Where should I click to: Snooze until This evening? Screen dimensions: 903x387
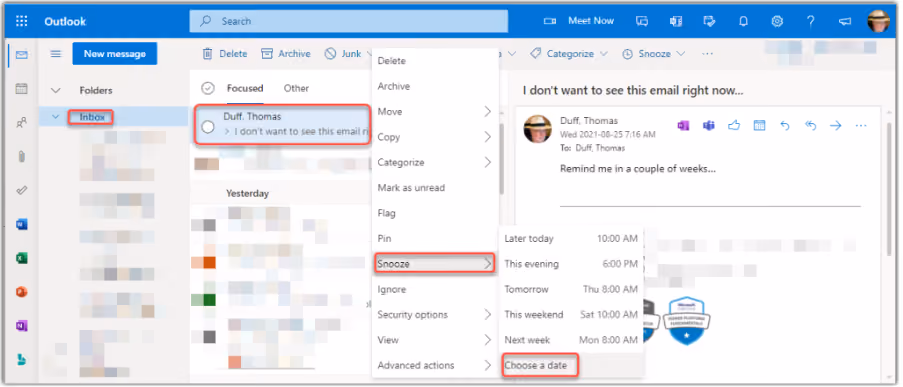pos(571,264)
